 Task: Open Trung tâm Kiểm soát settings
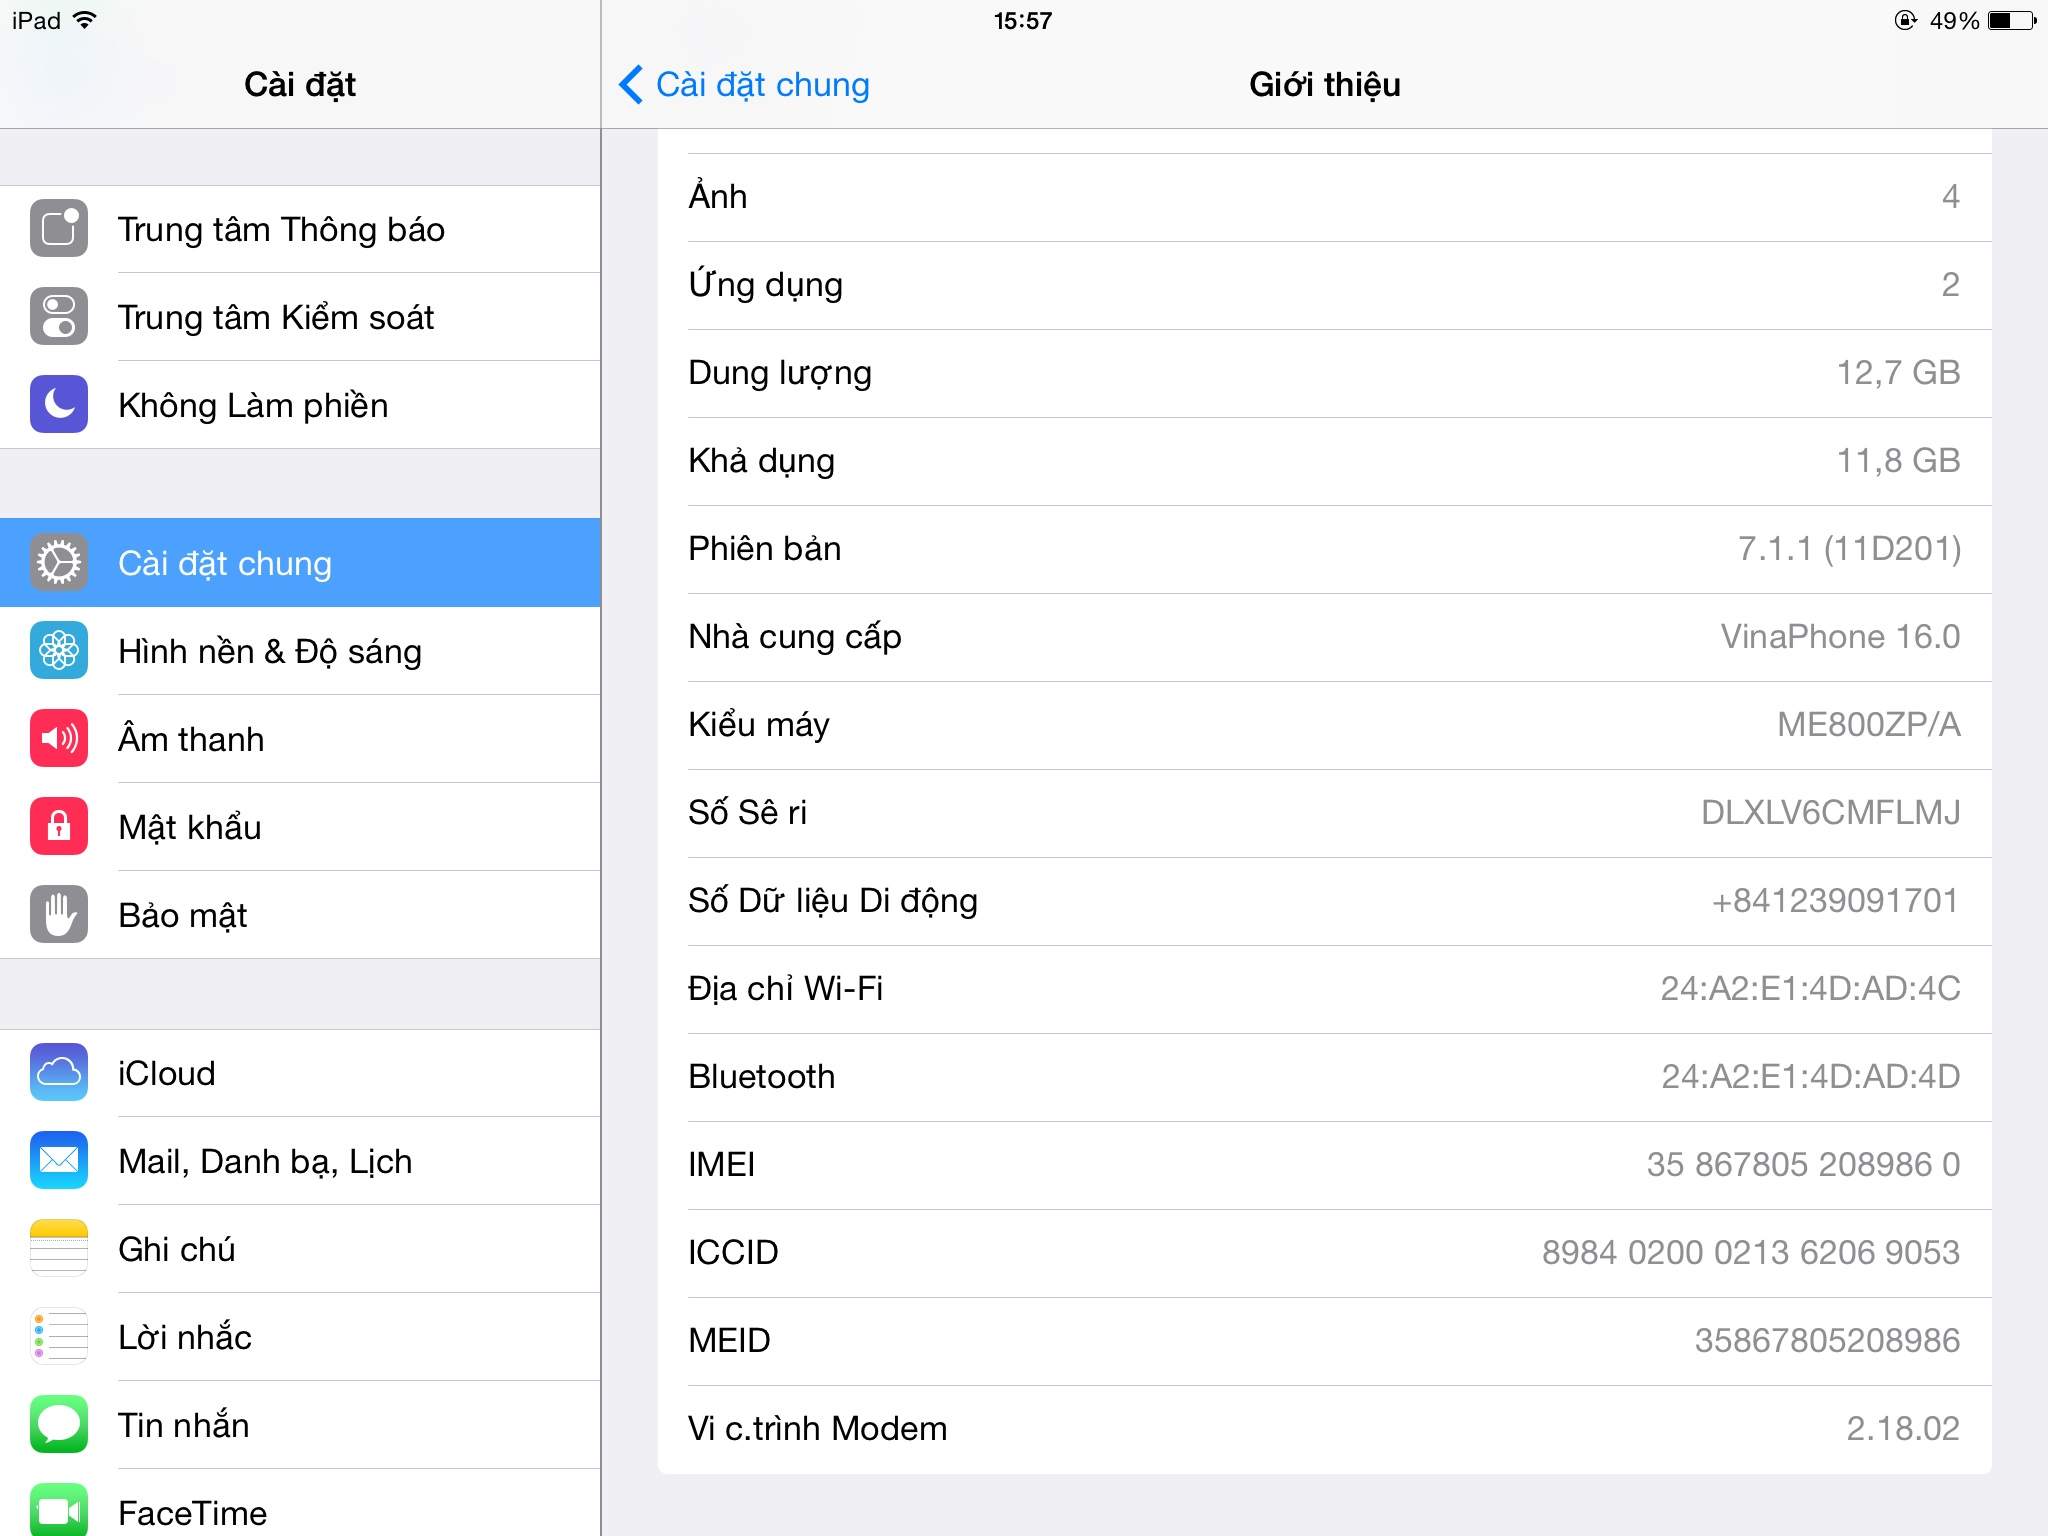pyautogui.click(x=300, y=317)
